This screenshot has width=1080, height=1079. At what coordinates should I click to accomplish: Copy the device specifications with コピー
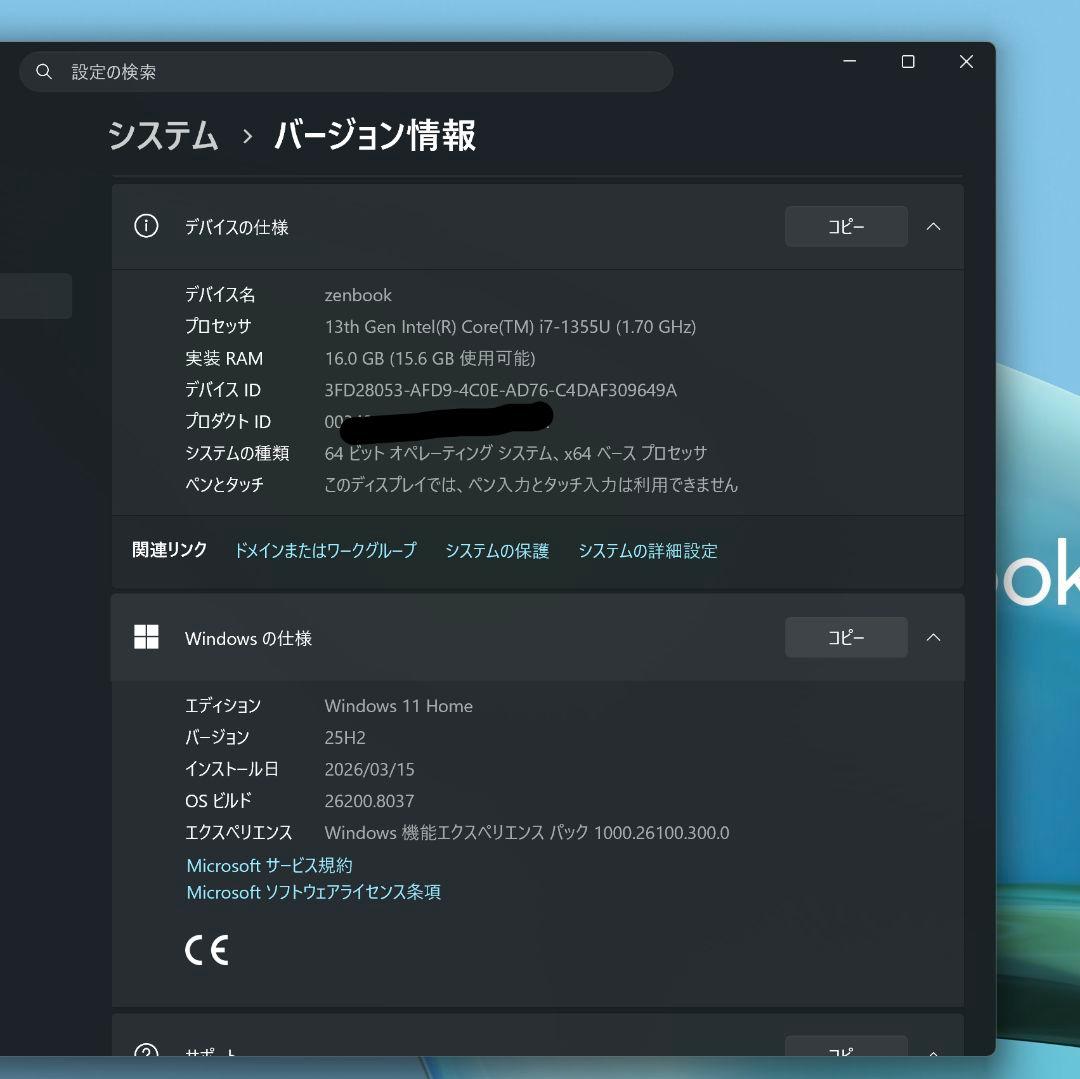tap(845, 226)
